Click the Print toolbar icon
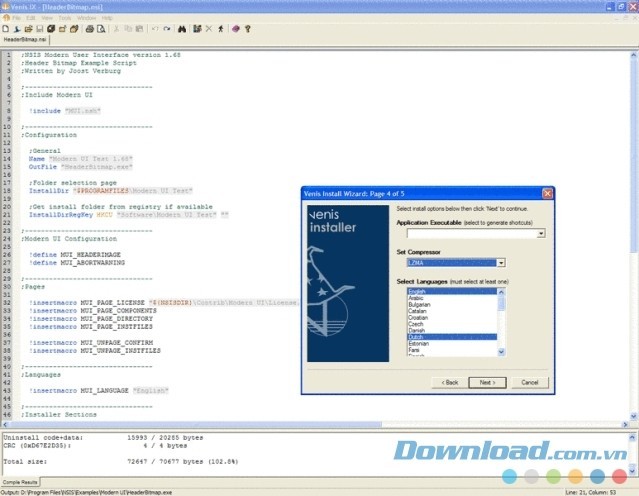The height and width of the screenshot is (496, 639). click(90, 29)
